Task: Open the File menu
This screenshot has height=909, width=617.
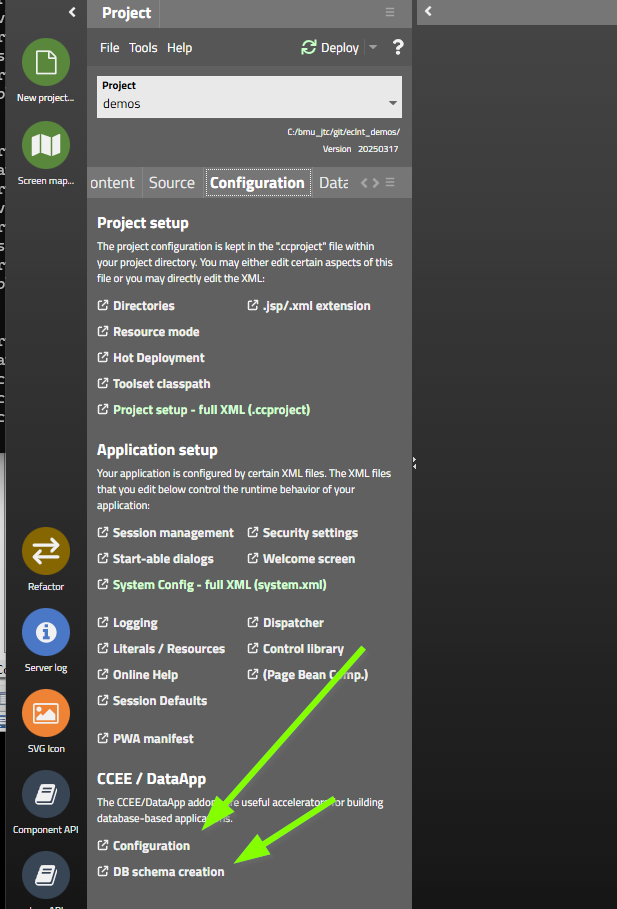Action: tap(109, 48)
